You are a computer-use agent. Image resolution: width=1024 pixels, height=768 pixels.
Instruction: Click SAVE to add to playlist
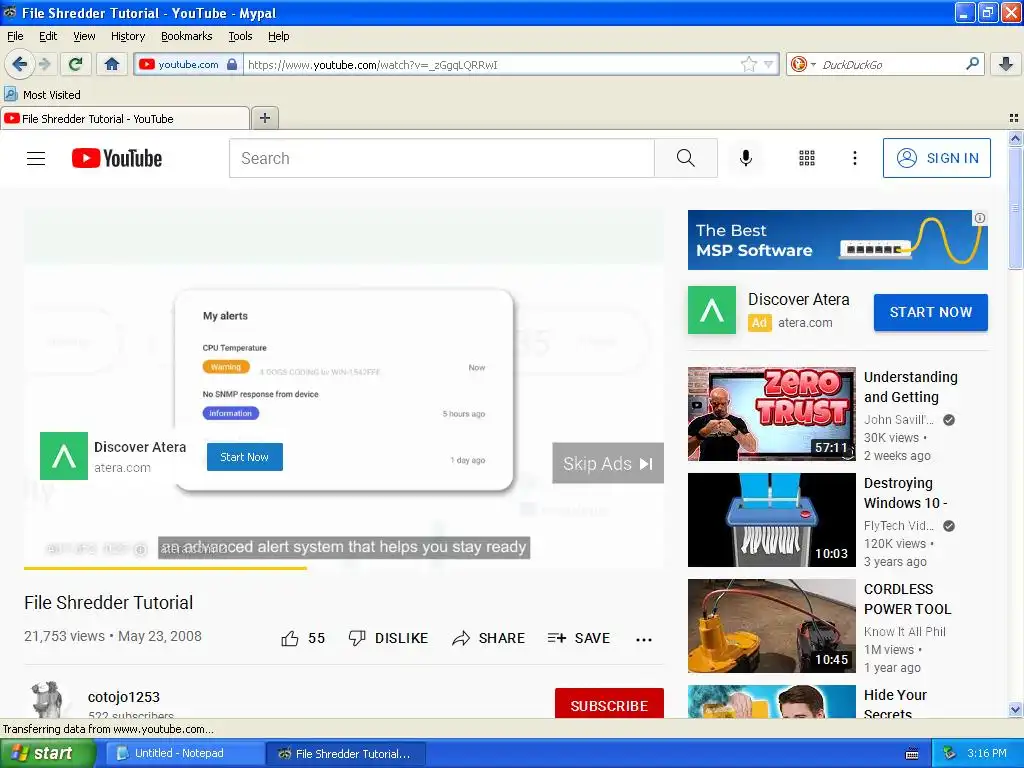(x=579, y=638)
